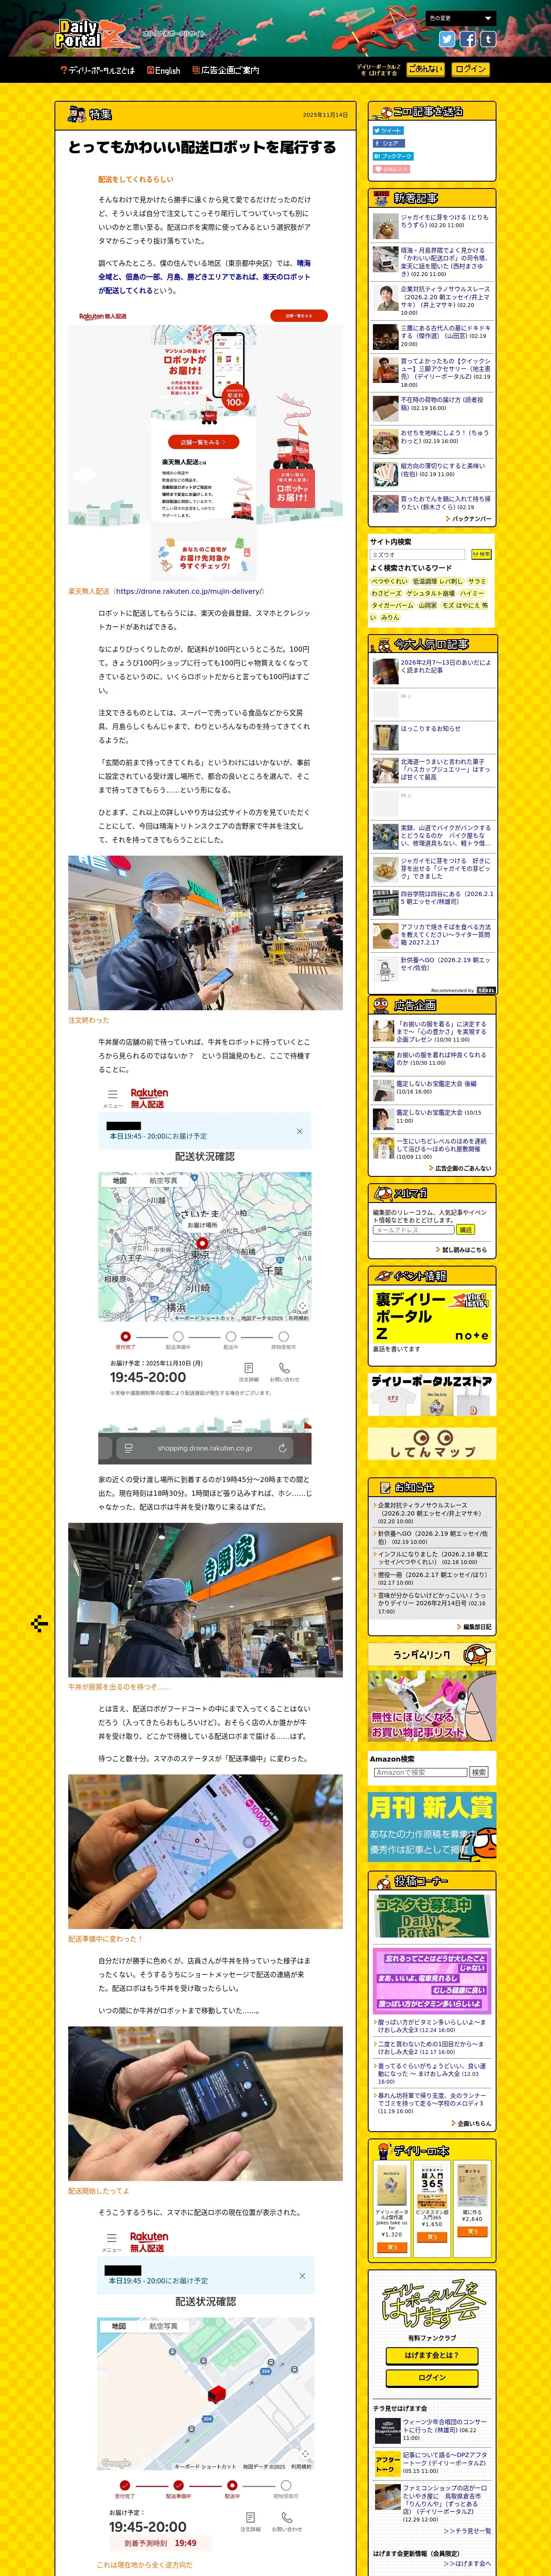Open the 月刊 新人賞 banner

432,1826
